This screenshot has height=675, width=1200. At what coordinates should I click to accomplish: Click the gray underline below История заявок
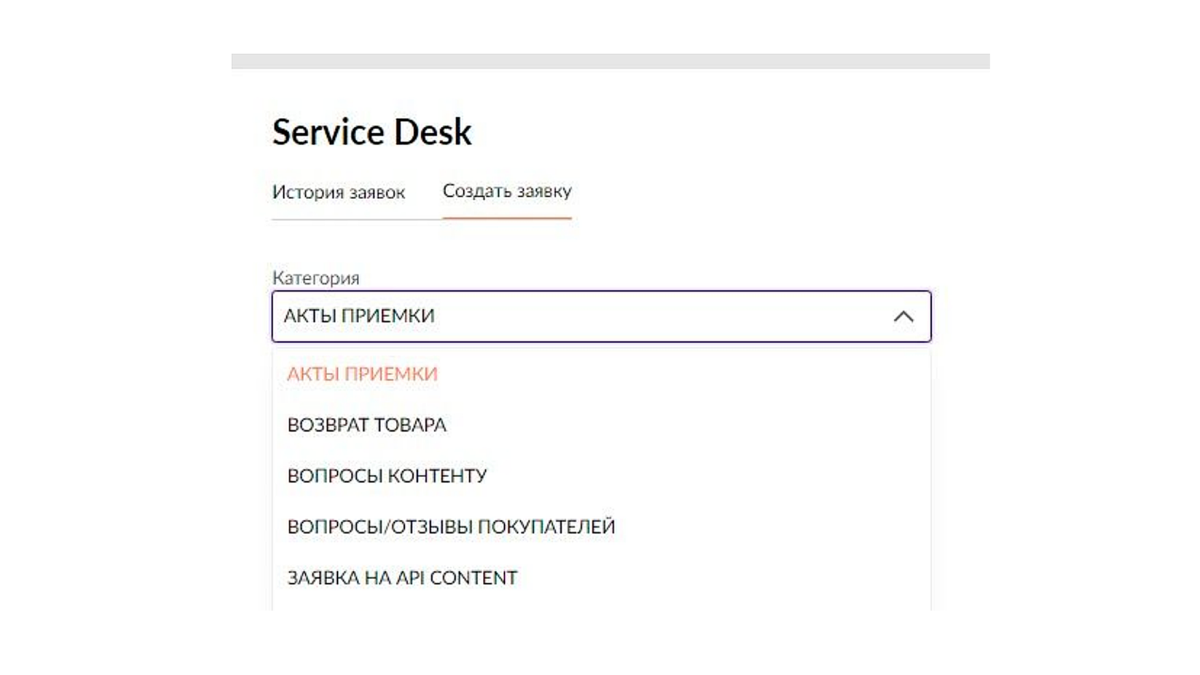[x=357, y=219]
